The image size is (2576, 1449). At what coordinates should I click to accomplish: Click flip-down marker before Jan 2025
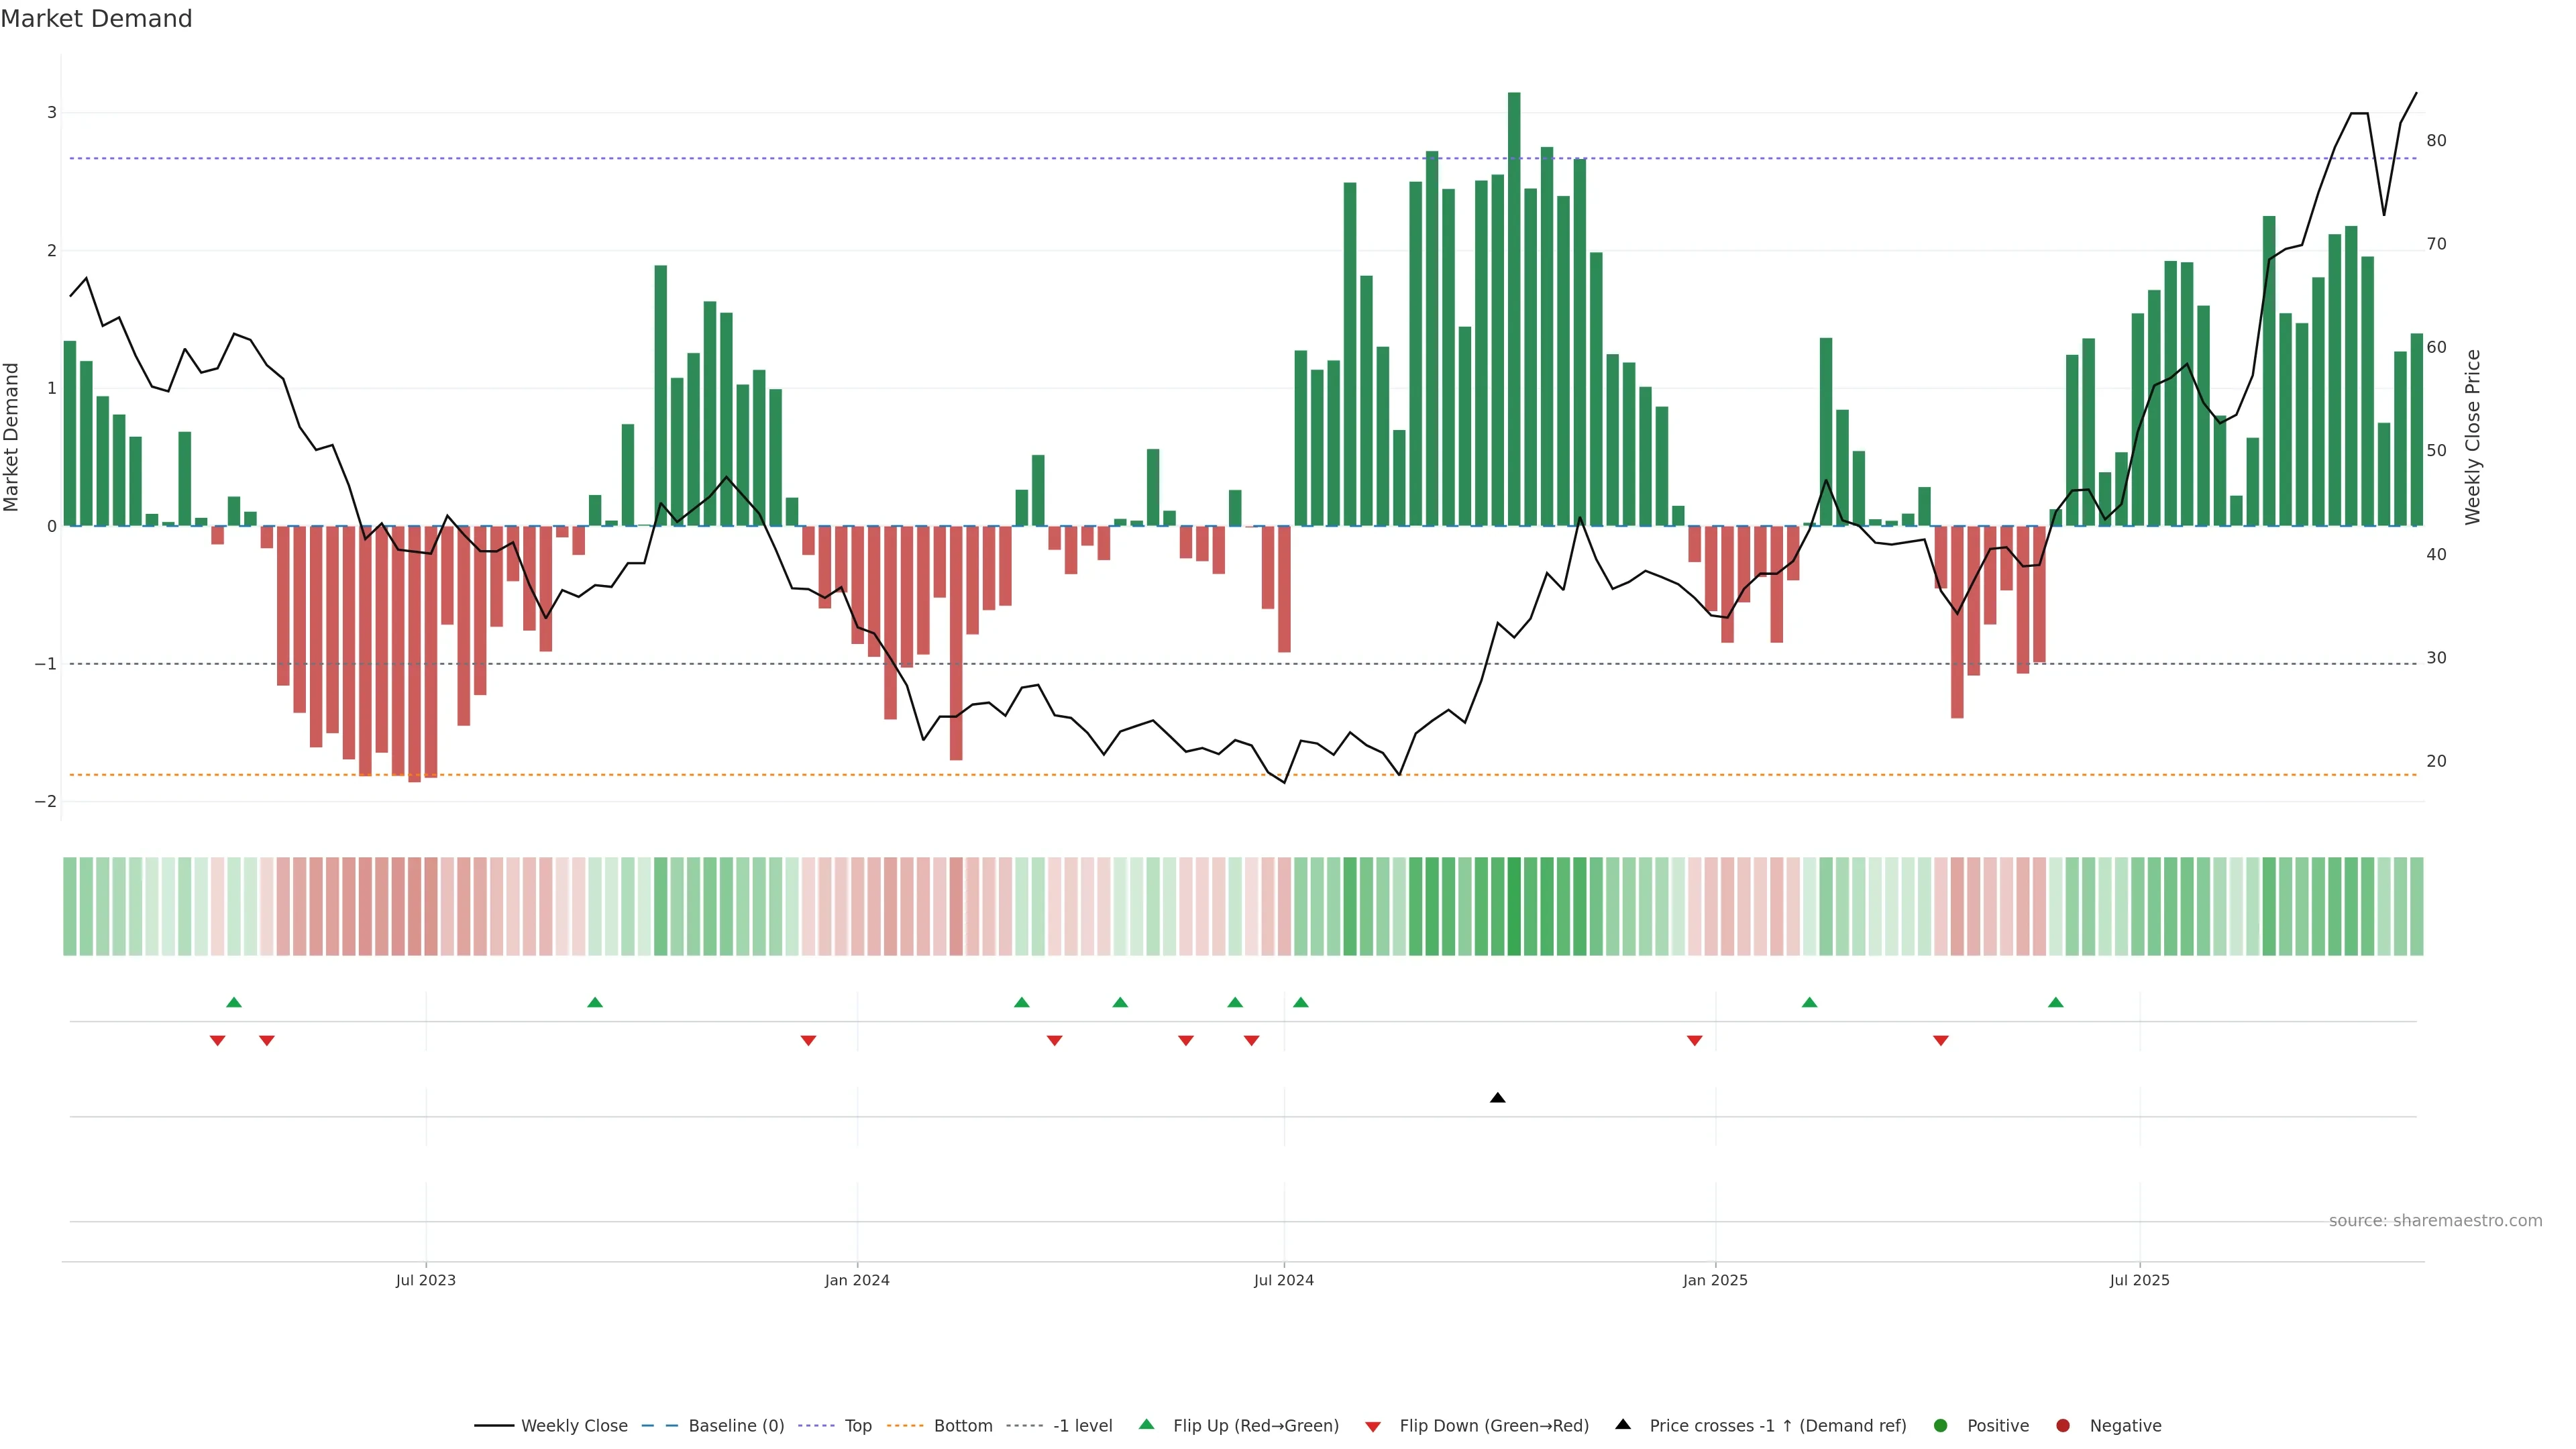click(1694, 1041)
